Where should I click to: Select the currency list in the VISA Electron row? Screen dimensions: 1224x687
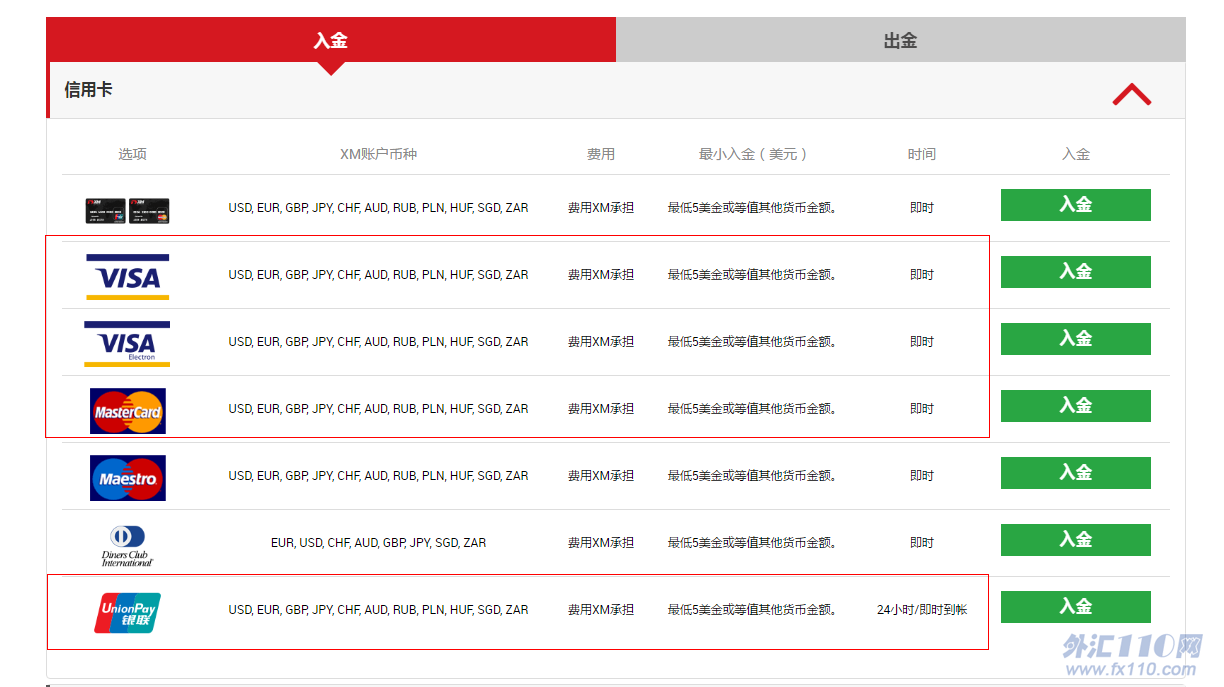[378, 342]
